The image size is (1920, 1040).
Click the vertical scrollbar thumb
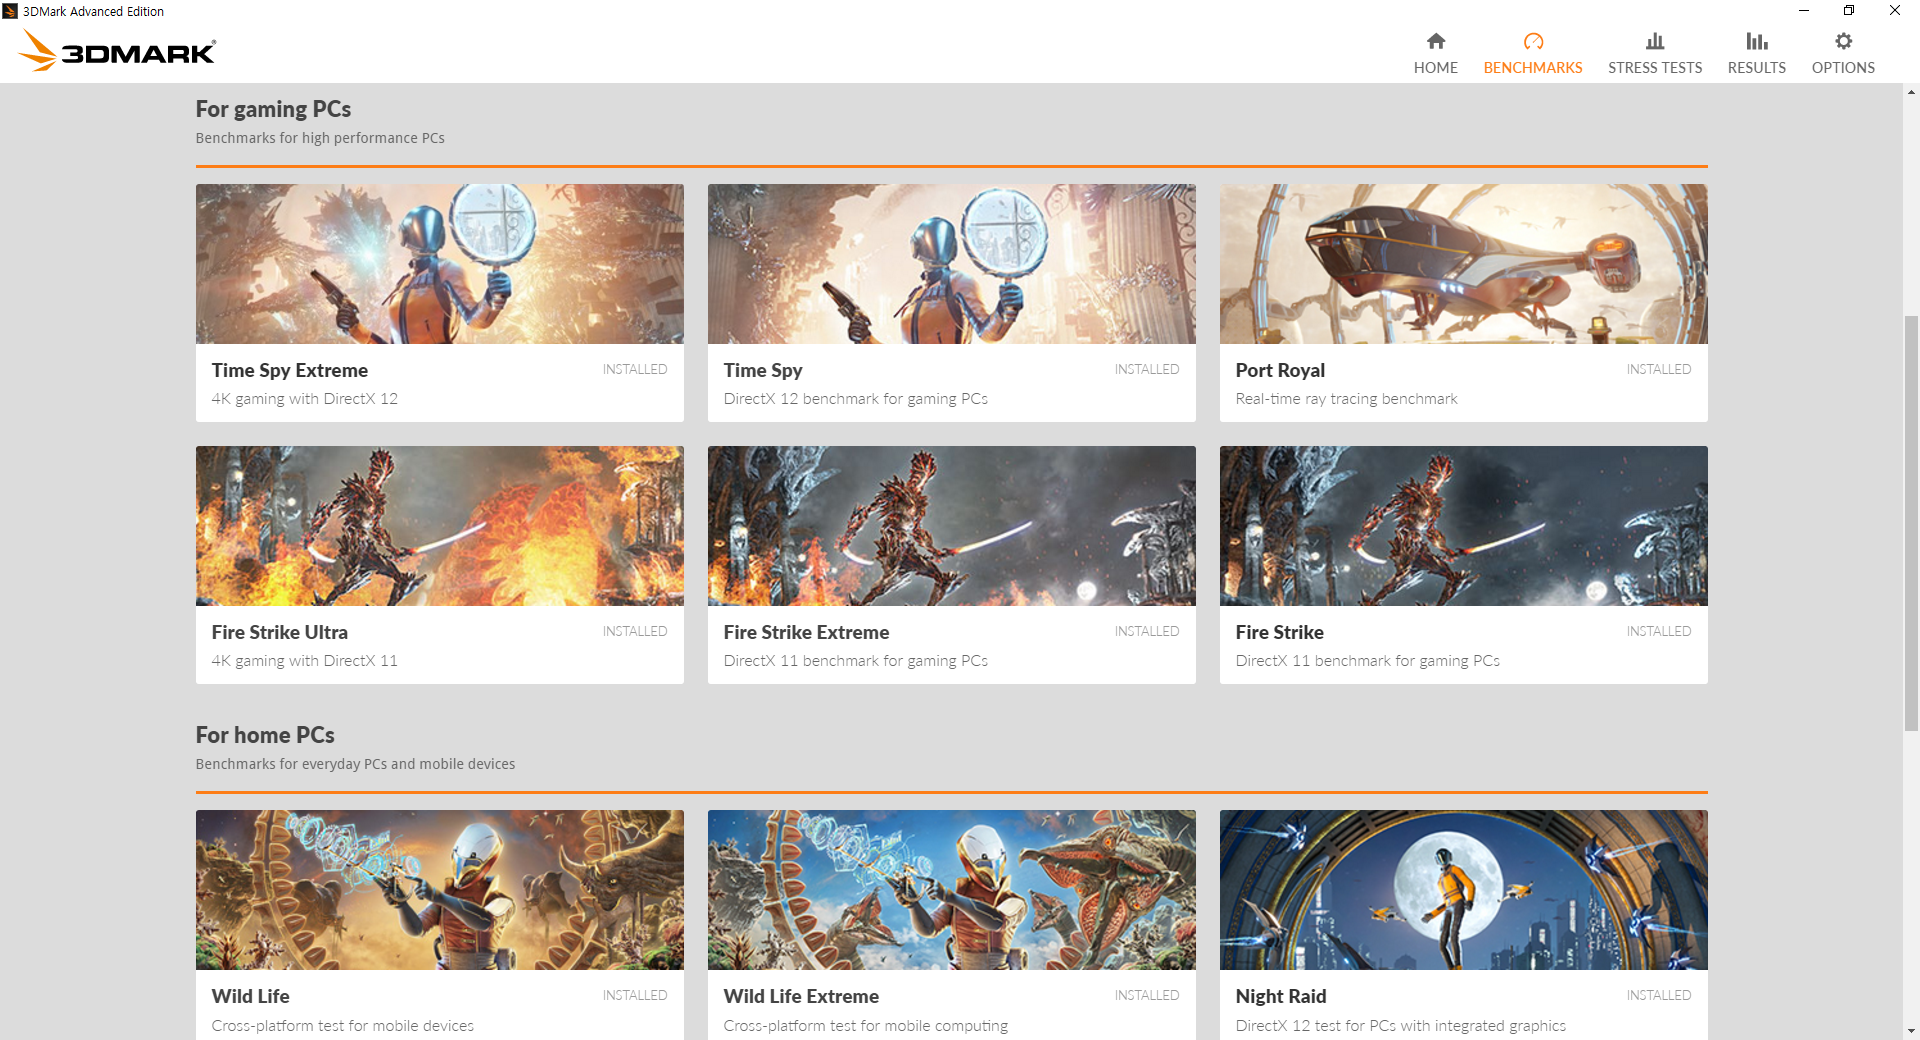click(1911, 524)
